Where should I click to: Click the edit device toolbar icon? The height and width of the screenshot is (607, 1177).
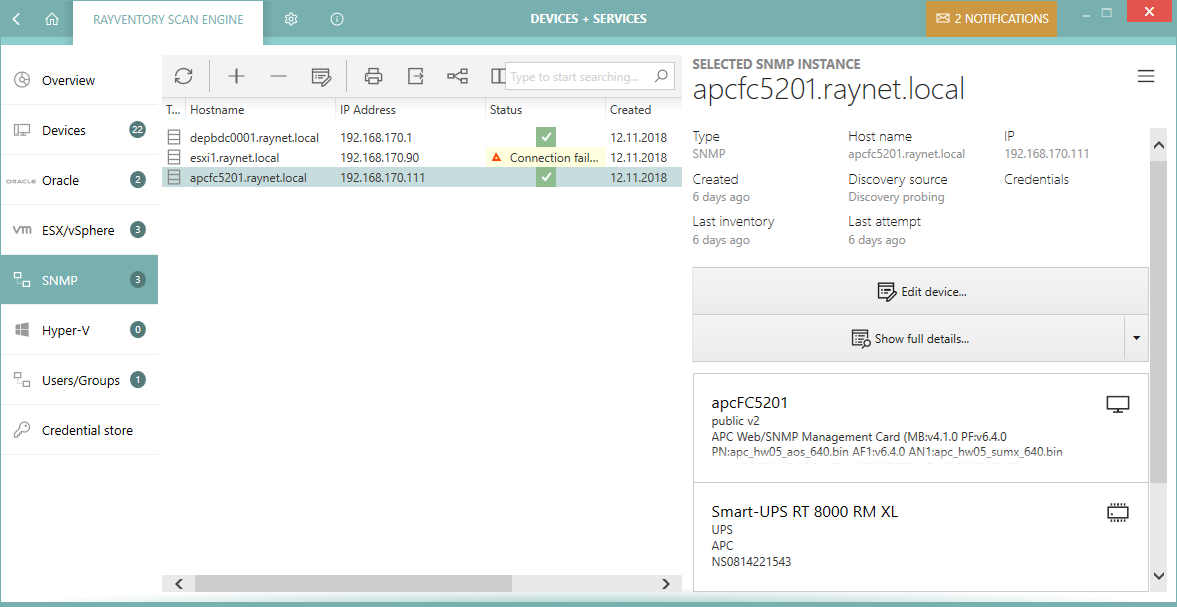pos(320,76)
